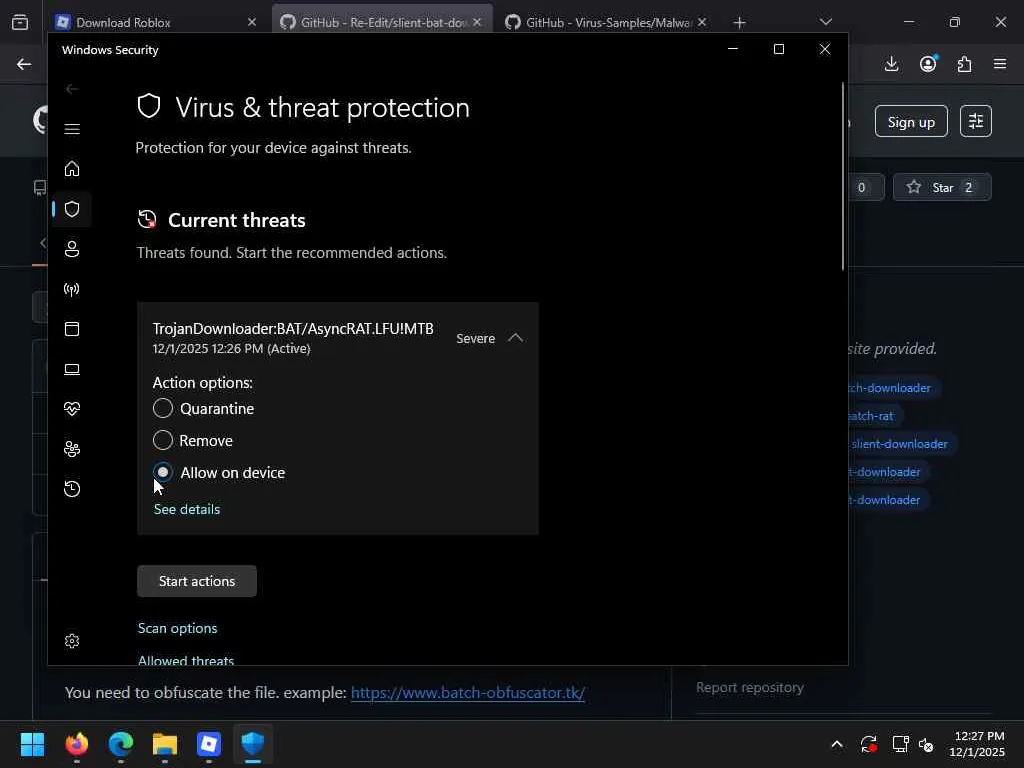Open Account protection person icon in sidebar
Viewport: 1024px width, 768px height.
(72, 249)
